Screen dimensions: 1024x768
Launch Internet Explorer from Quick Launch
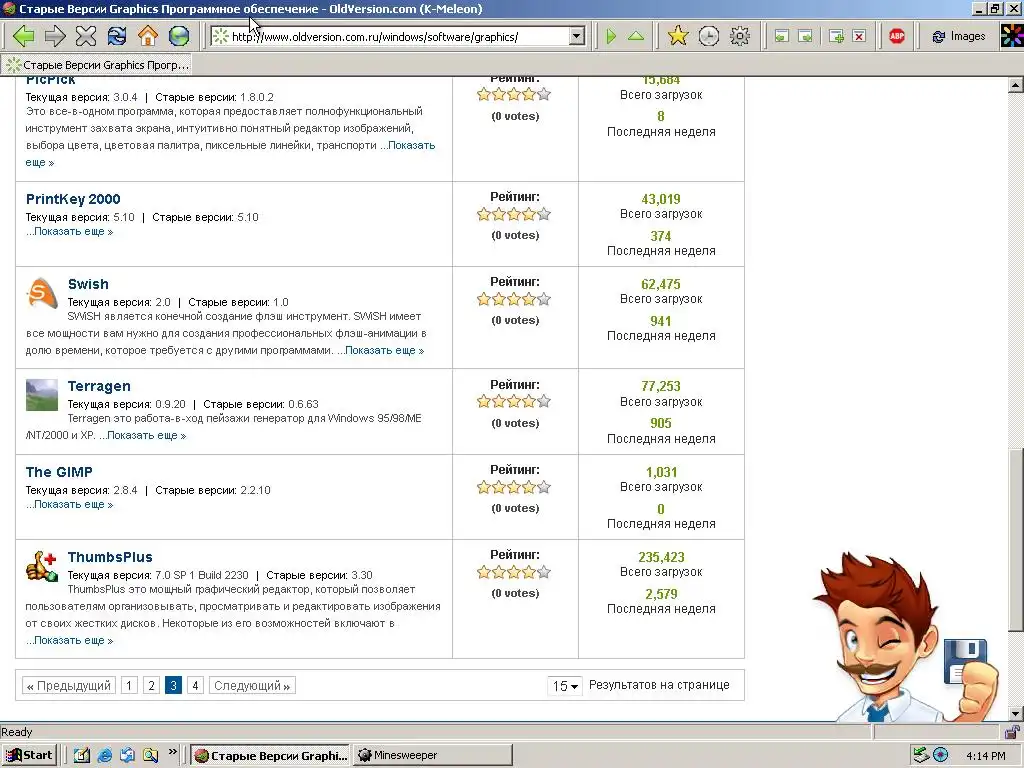coord(104,756)
